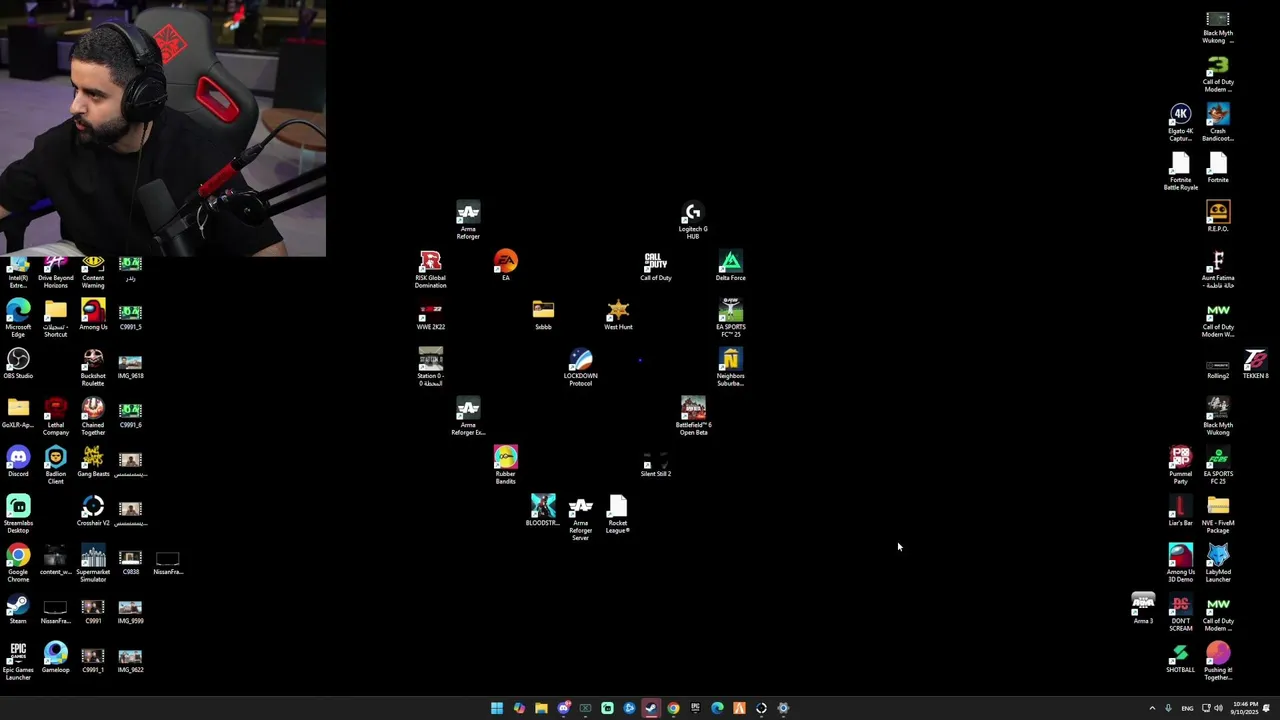Screen dimensions: 1280x720
Task: Select Battlefield 6 Open Beta icon
Action: [x=693, y=416]
